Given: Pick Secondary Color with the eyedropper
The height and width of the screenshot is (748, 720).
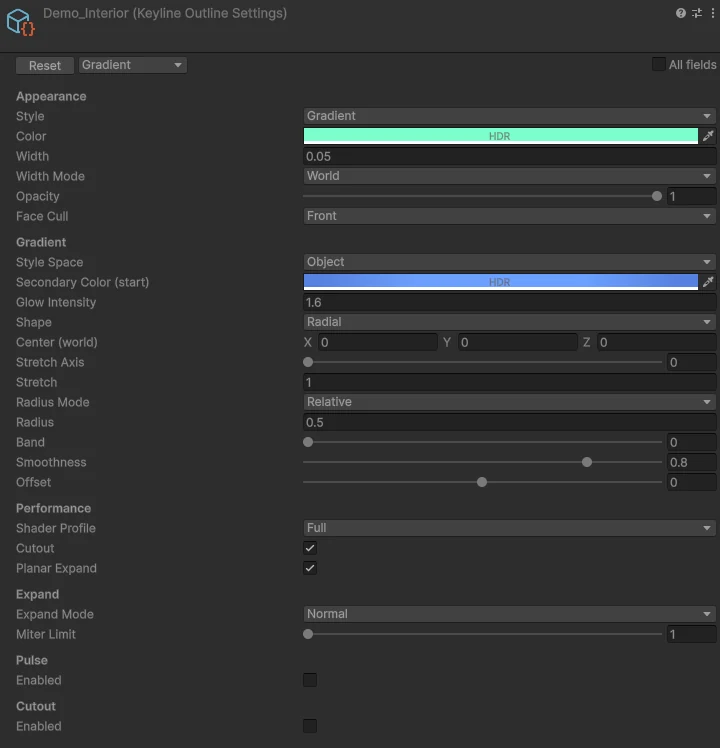Looking at the screenshot, I should pyautogui.click(x=708, y=282).
